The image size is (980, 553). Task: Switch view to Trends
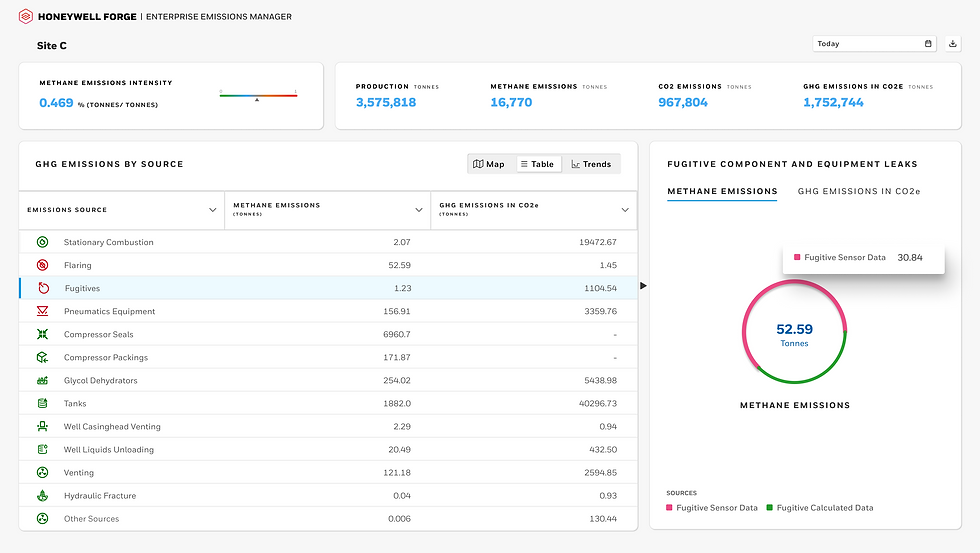point(591,164)
